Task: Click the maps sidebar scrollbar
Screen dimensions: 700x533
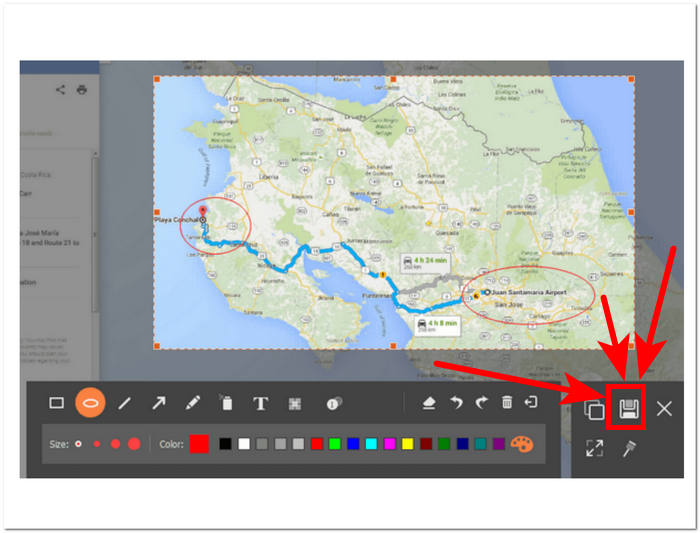Action: [95, 234]
